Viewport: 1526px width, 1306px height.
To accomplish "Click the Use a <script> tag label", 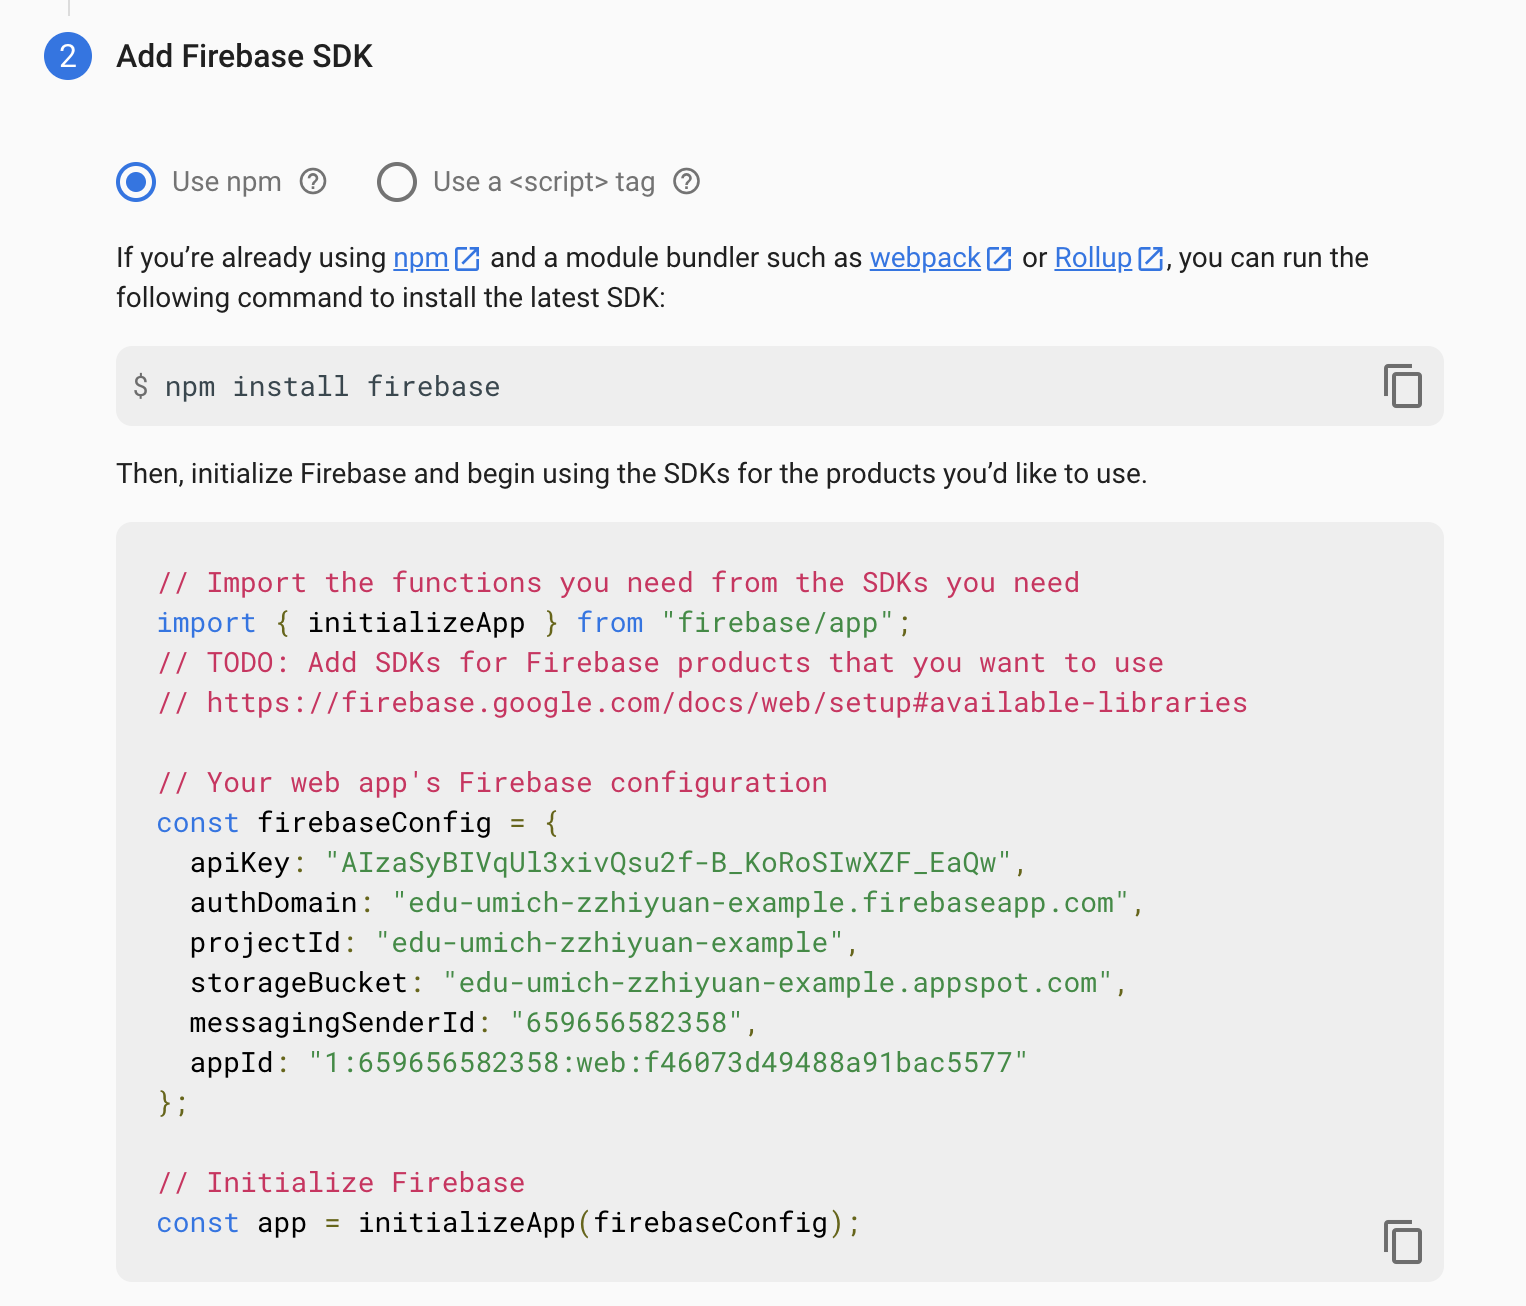I will pyautogui.click(x=544, y=182).
